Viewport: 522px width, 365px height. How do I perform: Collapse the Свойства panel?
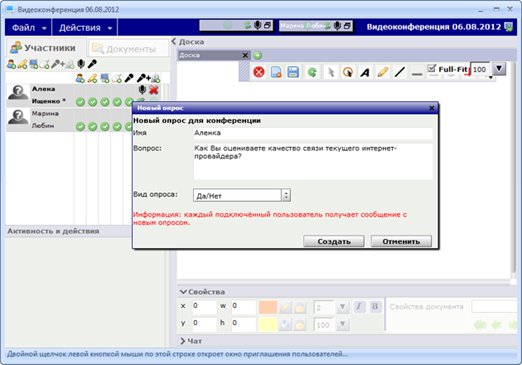[183, 292]
